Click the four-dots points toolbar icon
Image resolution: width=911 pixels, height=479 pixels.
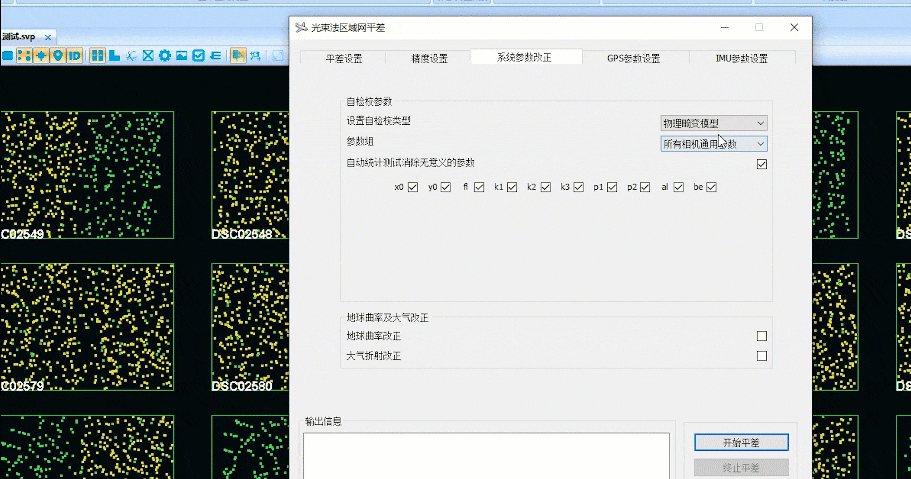coord(24,55)
